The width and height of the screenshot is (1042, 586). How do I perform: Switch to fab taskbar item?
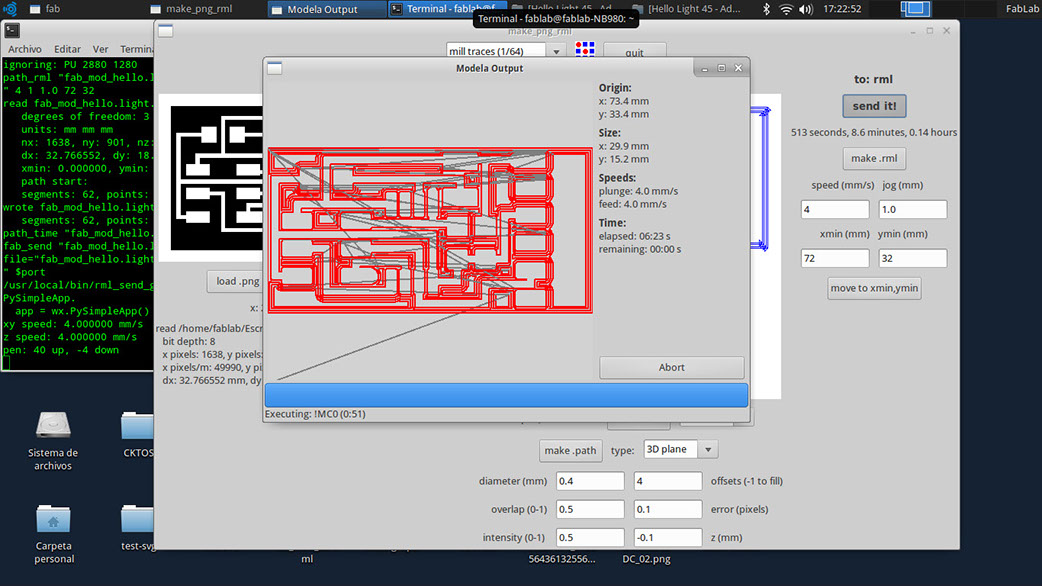coord(45,9)
